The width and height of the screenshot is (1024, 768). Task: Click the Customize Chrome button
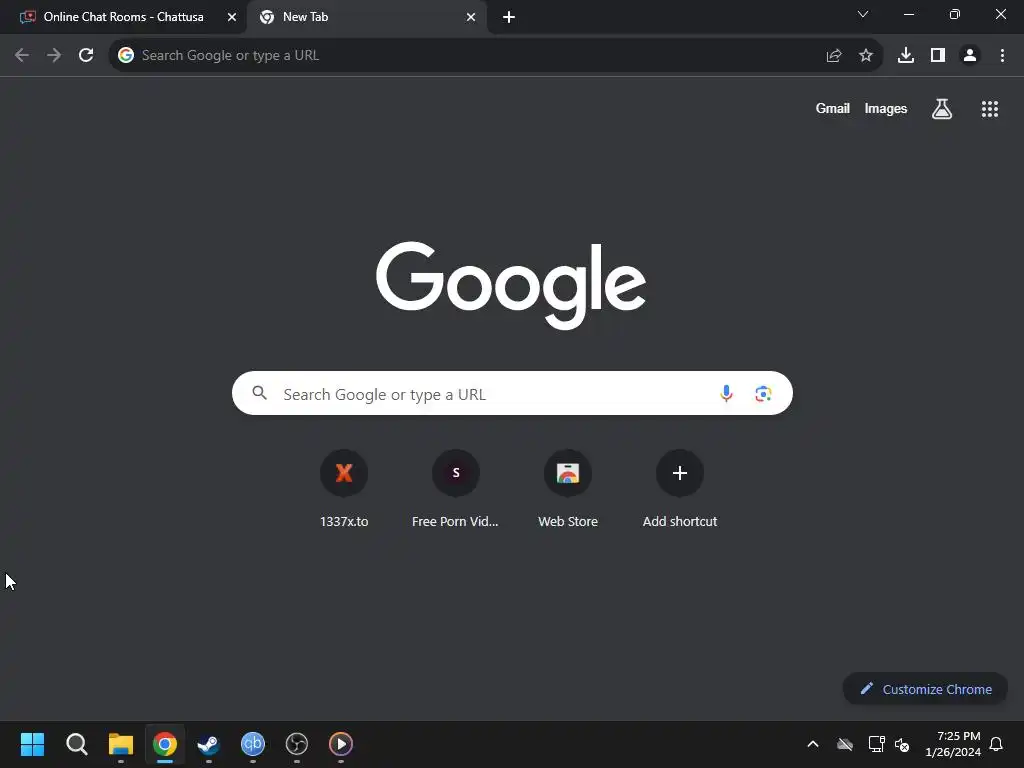pos(925,689)
